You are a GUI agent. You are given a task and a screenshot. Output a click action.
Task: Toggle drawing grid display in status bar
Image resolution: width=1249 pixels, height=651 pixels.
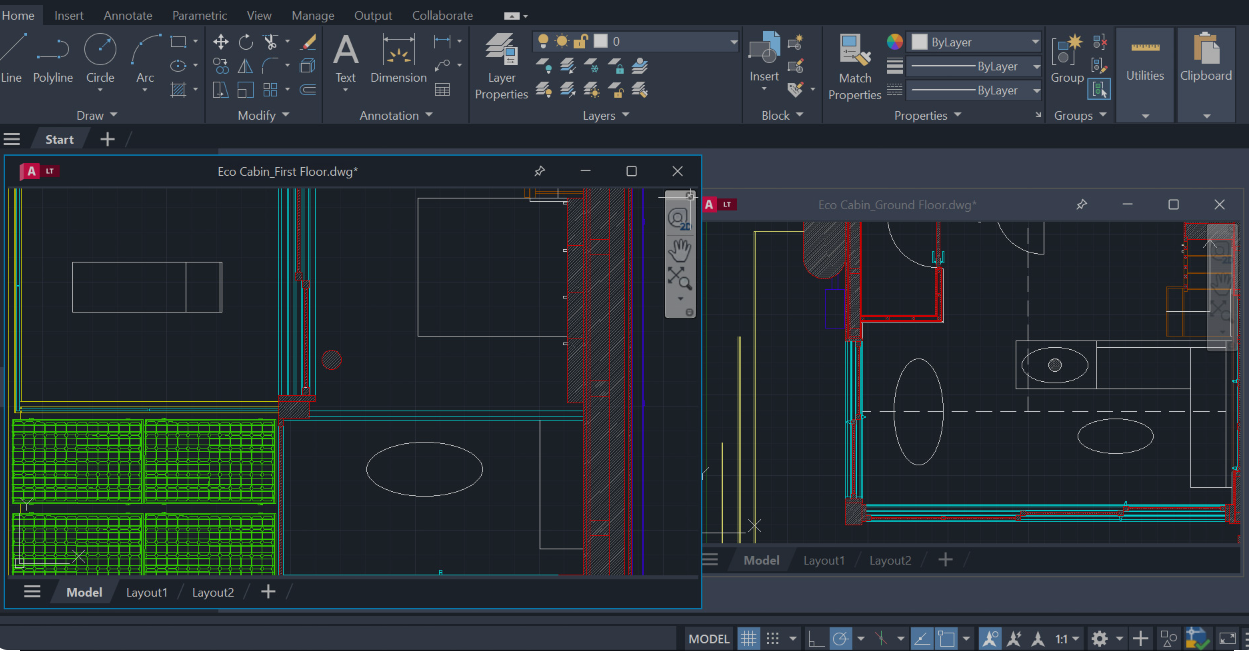pos(749,638)
